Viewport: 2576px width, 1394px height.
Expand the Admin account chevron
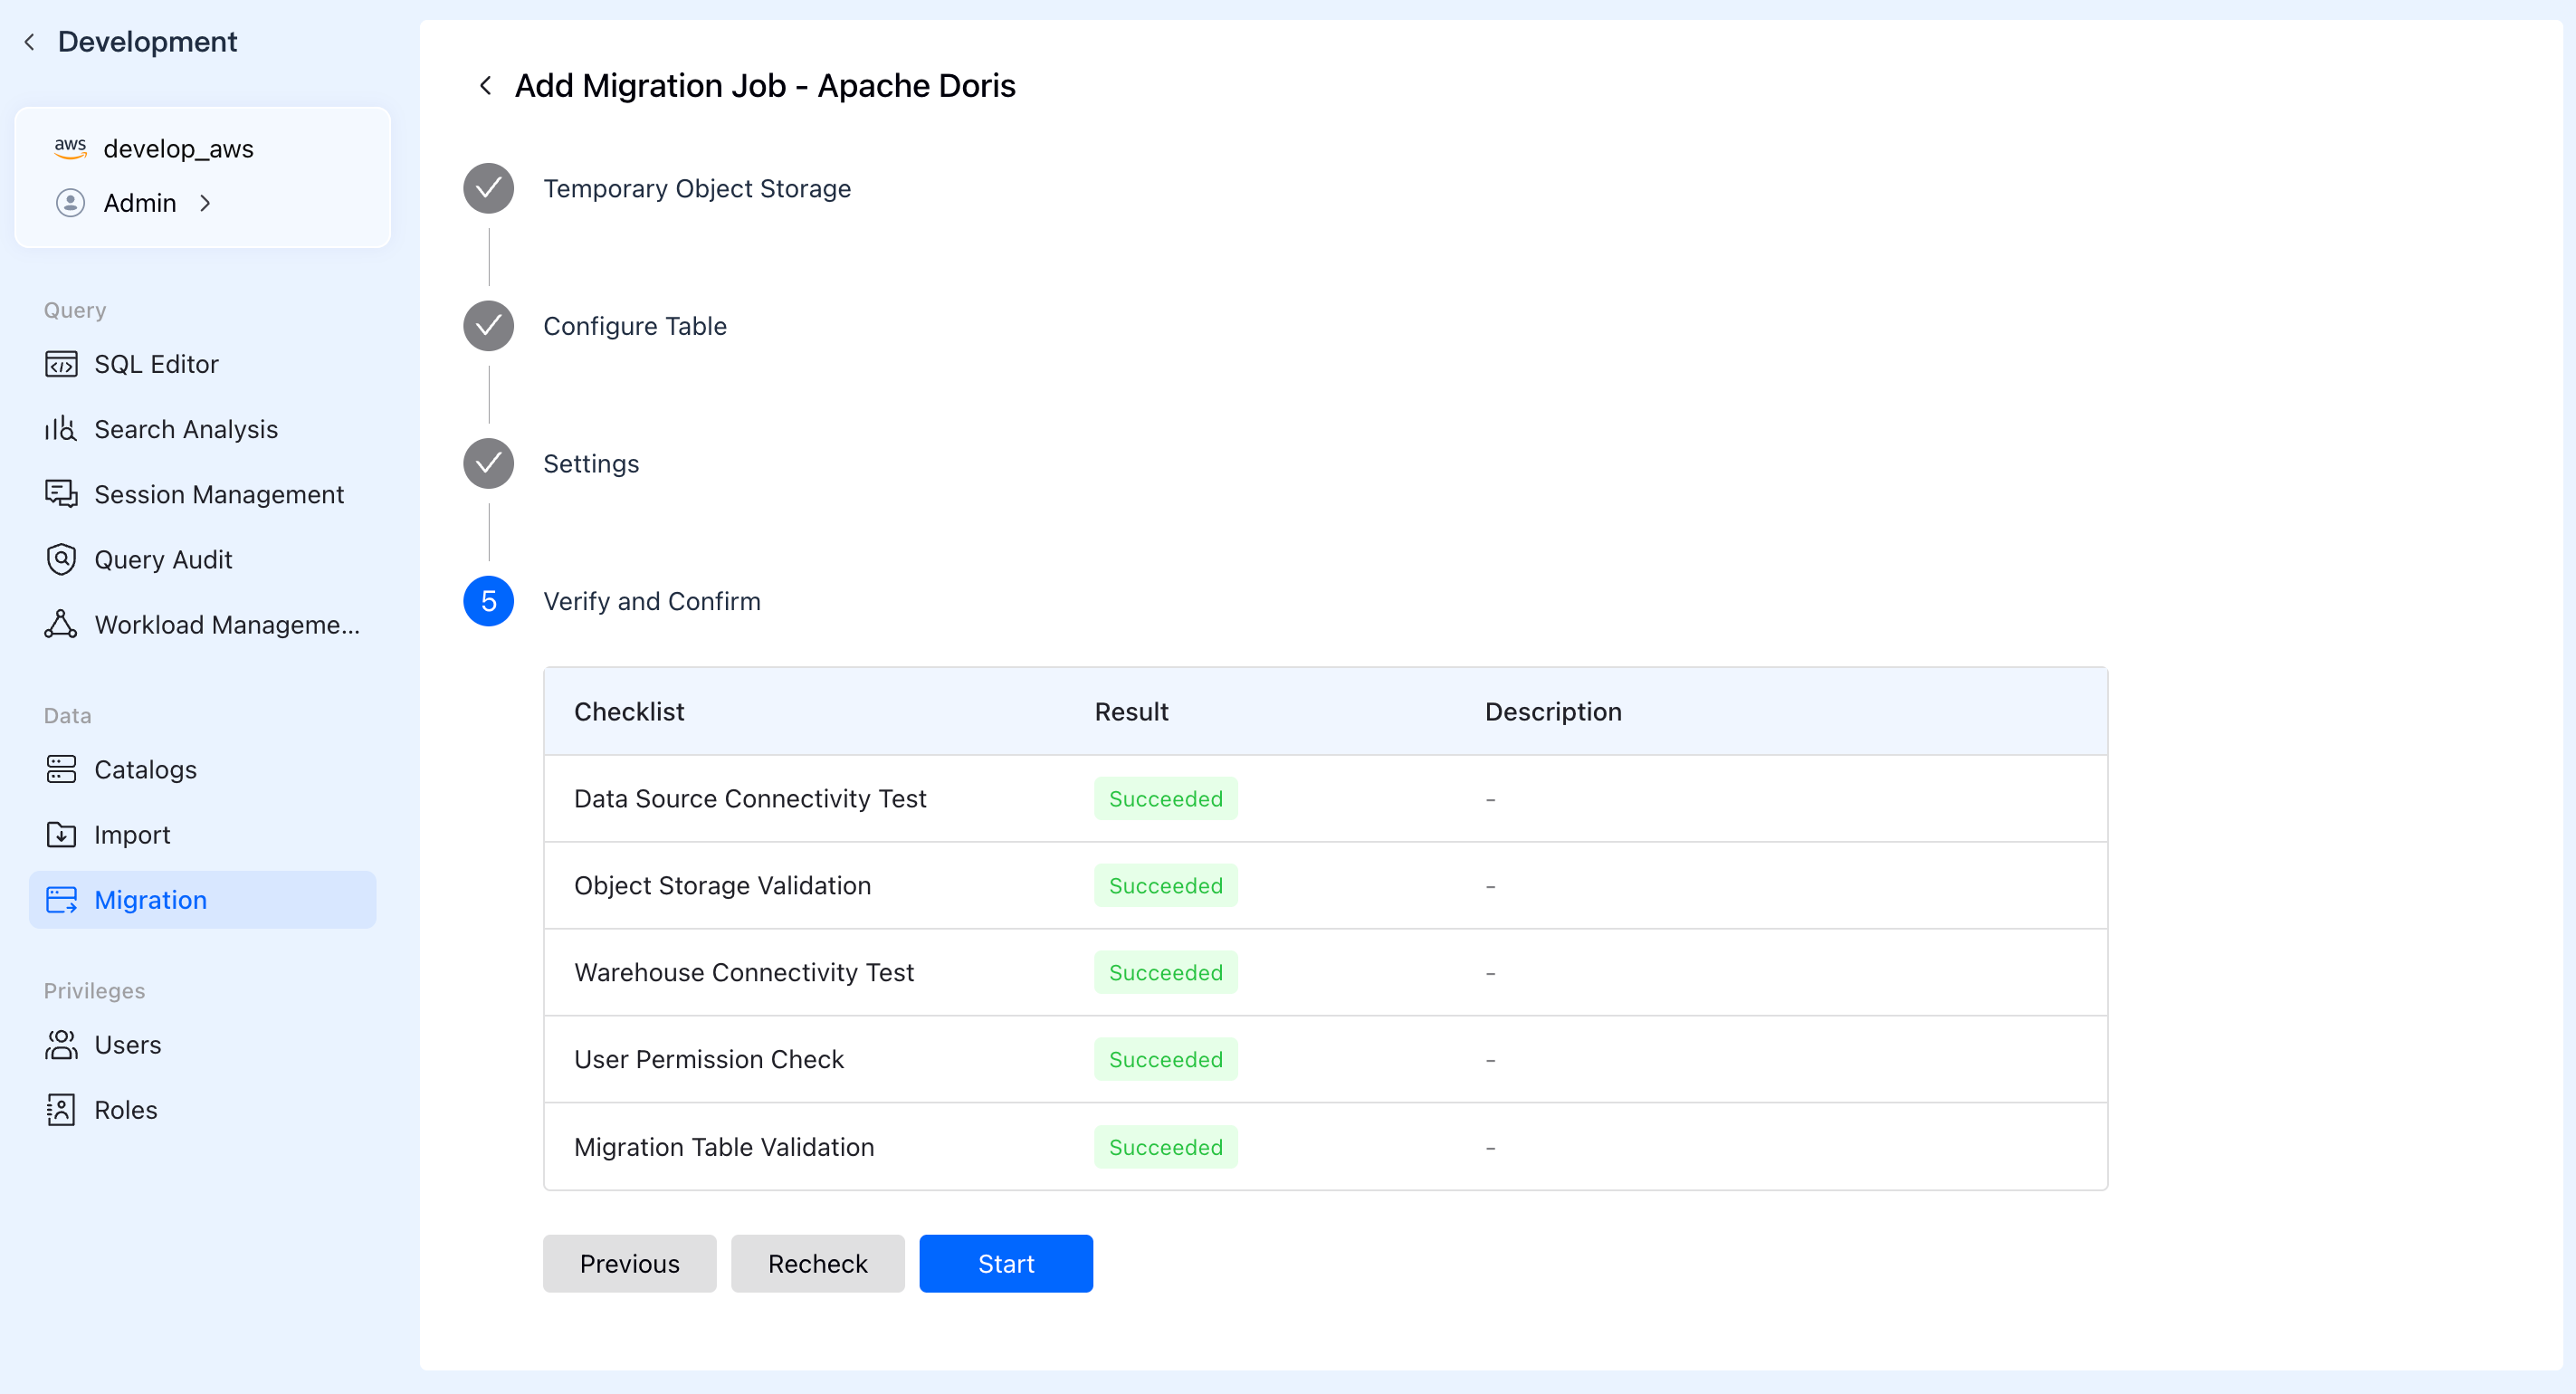click(206, 203)
